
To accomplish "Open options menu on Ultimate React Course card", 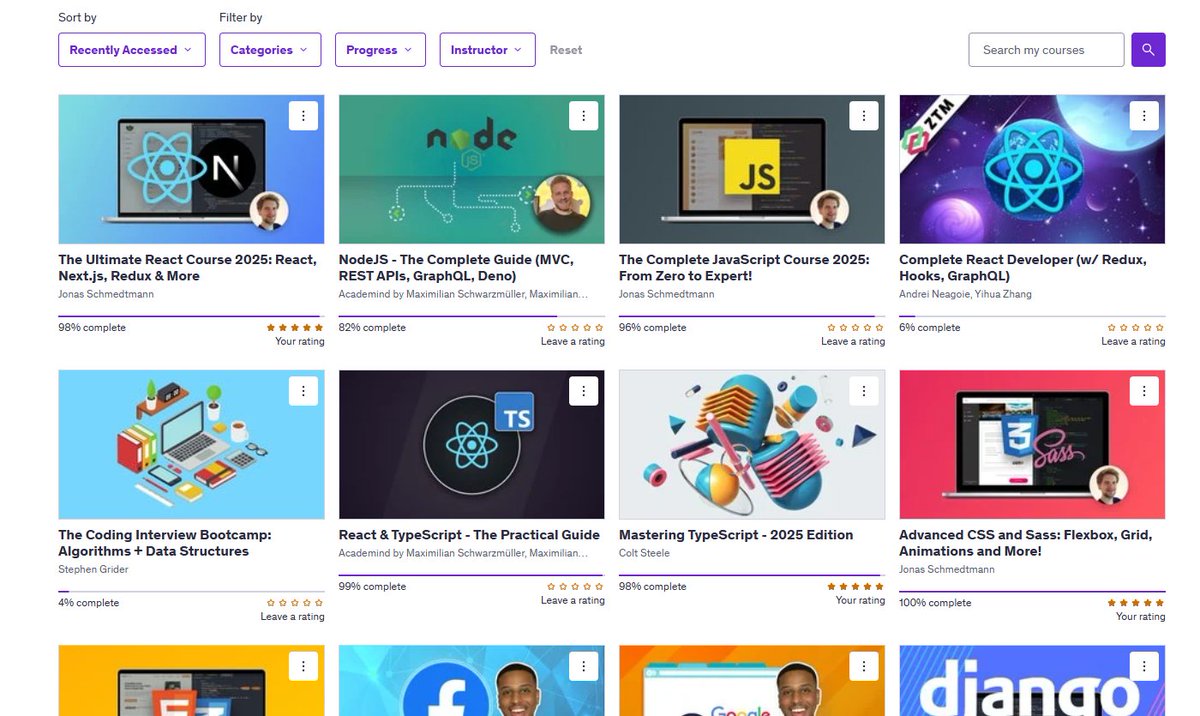I will pyautogui.click(x=303, y=116).
